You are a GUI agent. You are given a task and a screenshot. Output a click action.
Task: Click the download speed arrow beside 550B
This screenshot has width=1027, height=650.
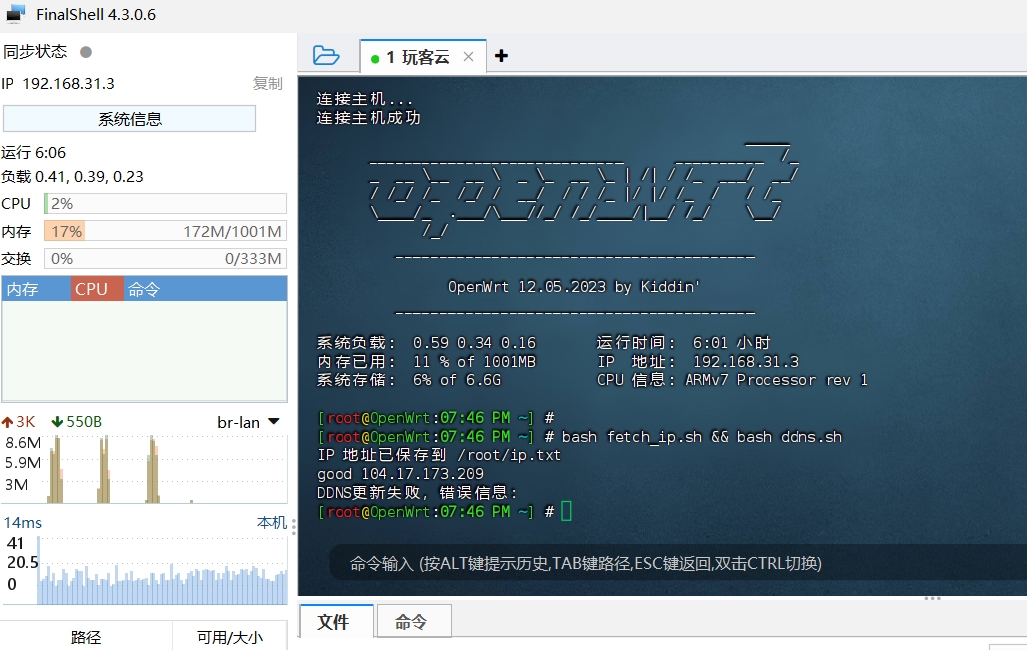click(x=55, y=422)
